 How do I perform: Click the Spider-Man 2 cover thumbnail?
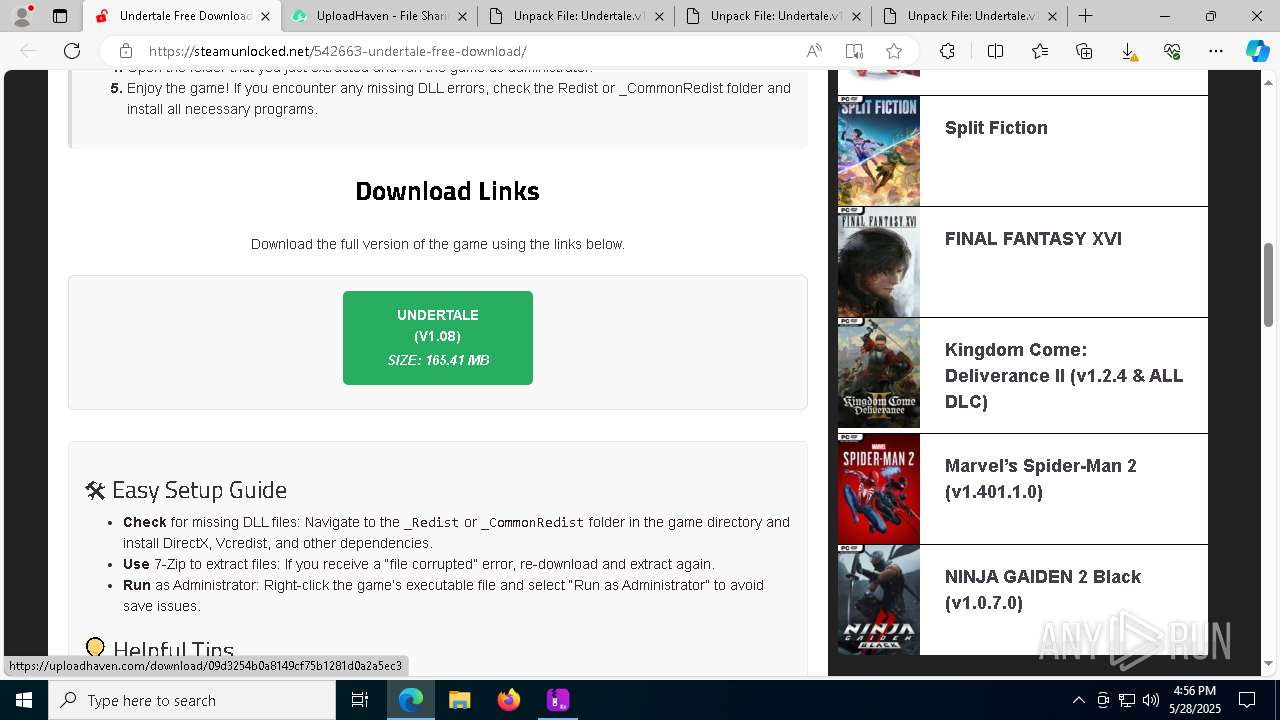click(x=879, y=489)
